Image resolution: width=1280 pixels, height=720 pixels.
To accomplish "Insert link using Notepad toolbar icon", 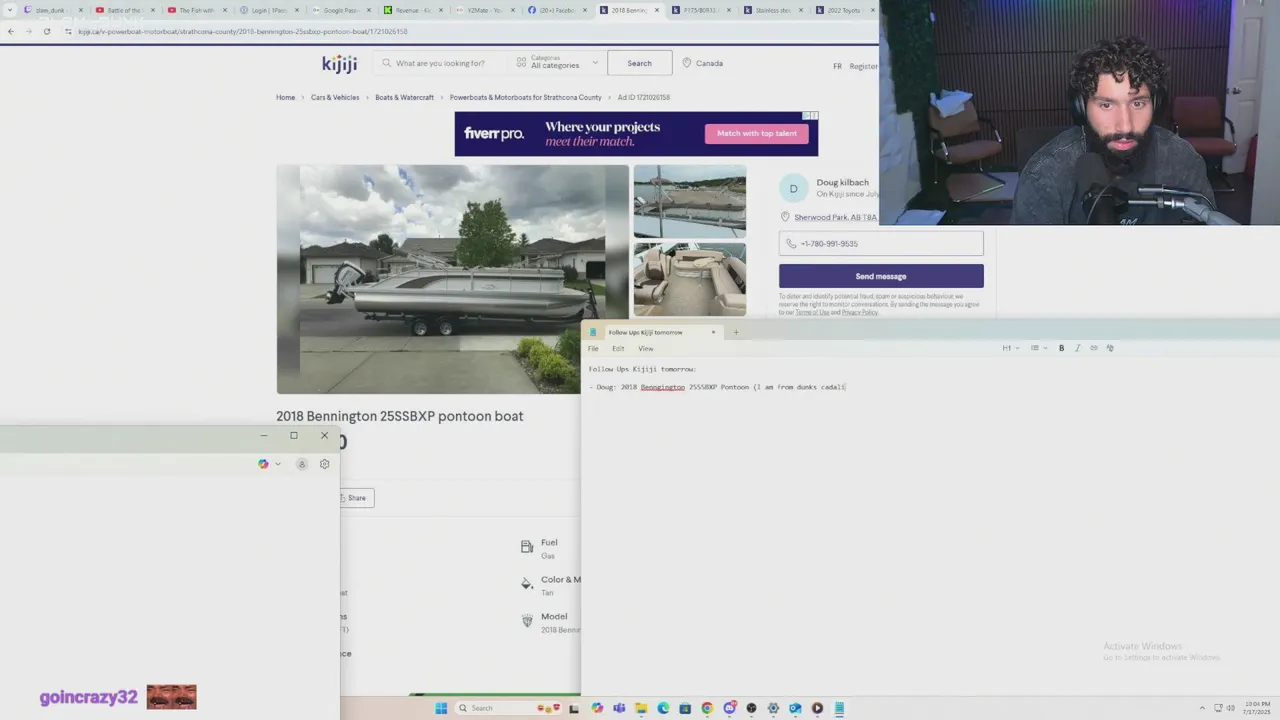I will pos(1093,348).
